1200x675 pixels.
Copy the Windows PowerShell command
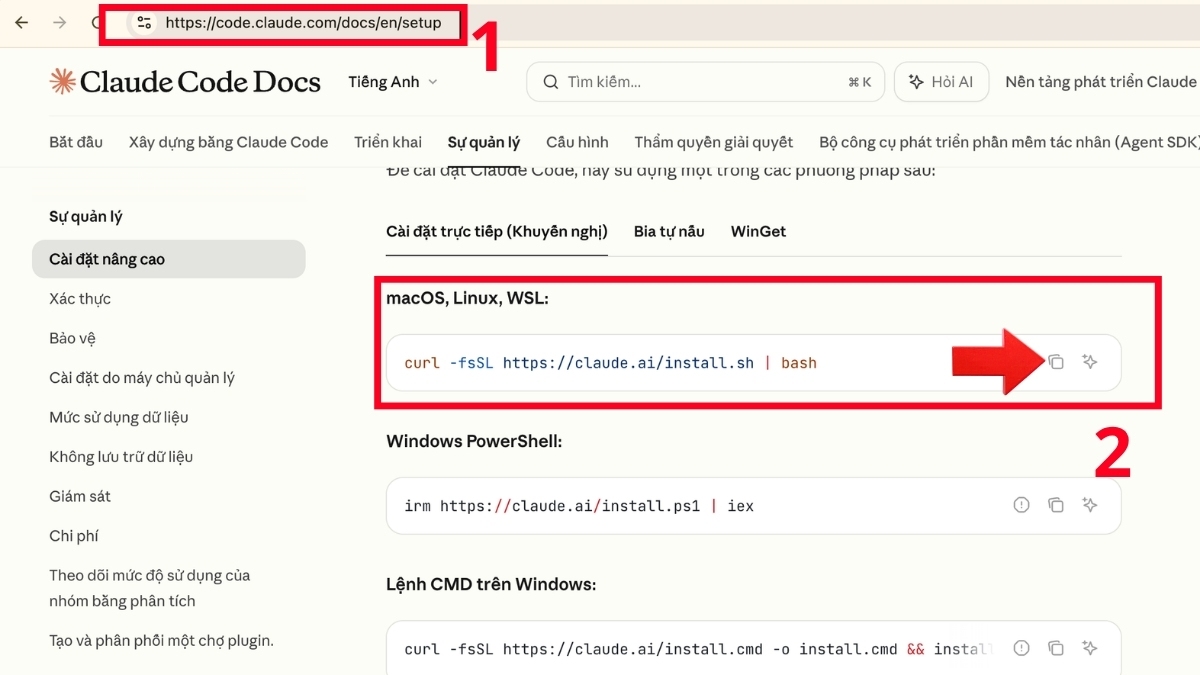pyautogui.click(x=1057, y=505)
